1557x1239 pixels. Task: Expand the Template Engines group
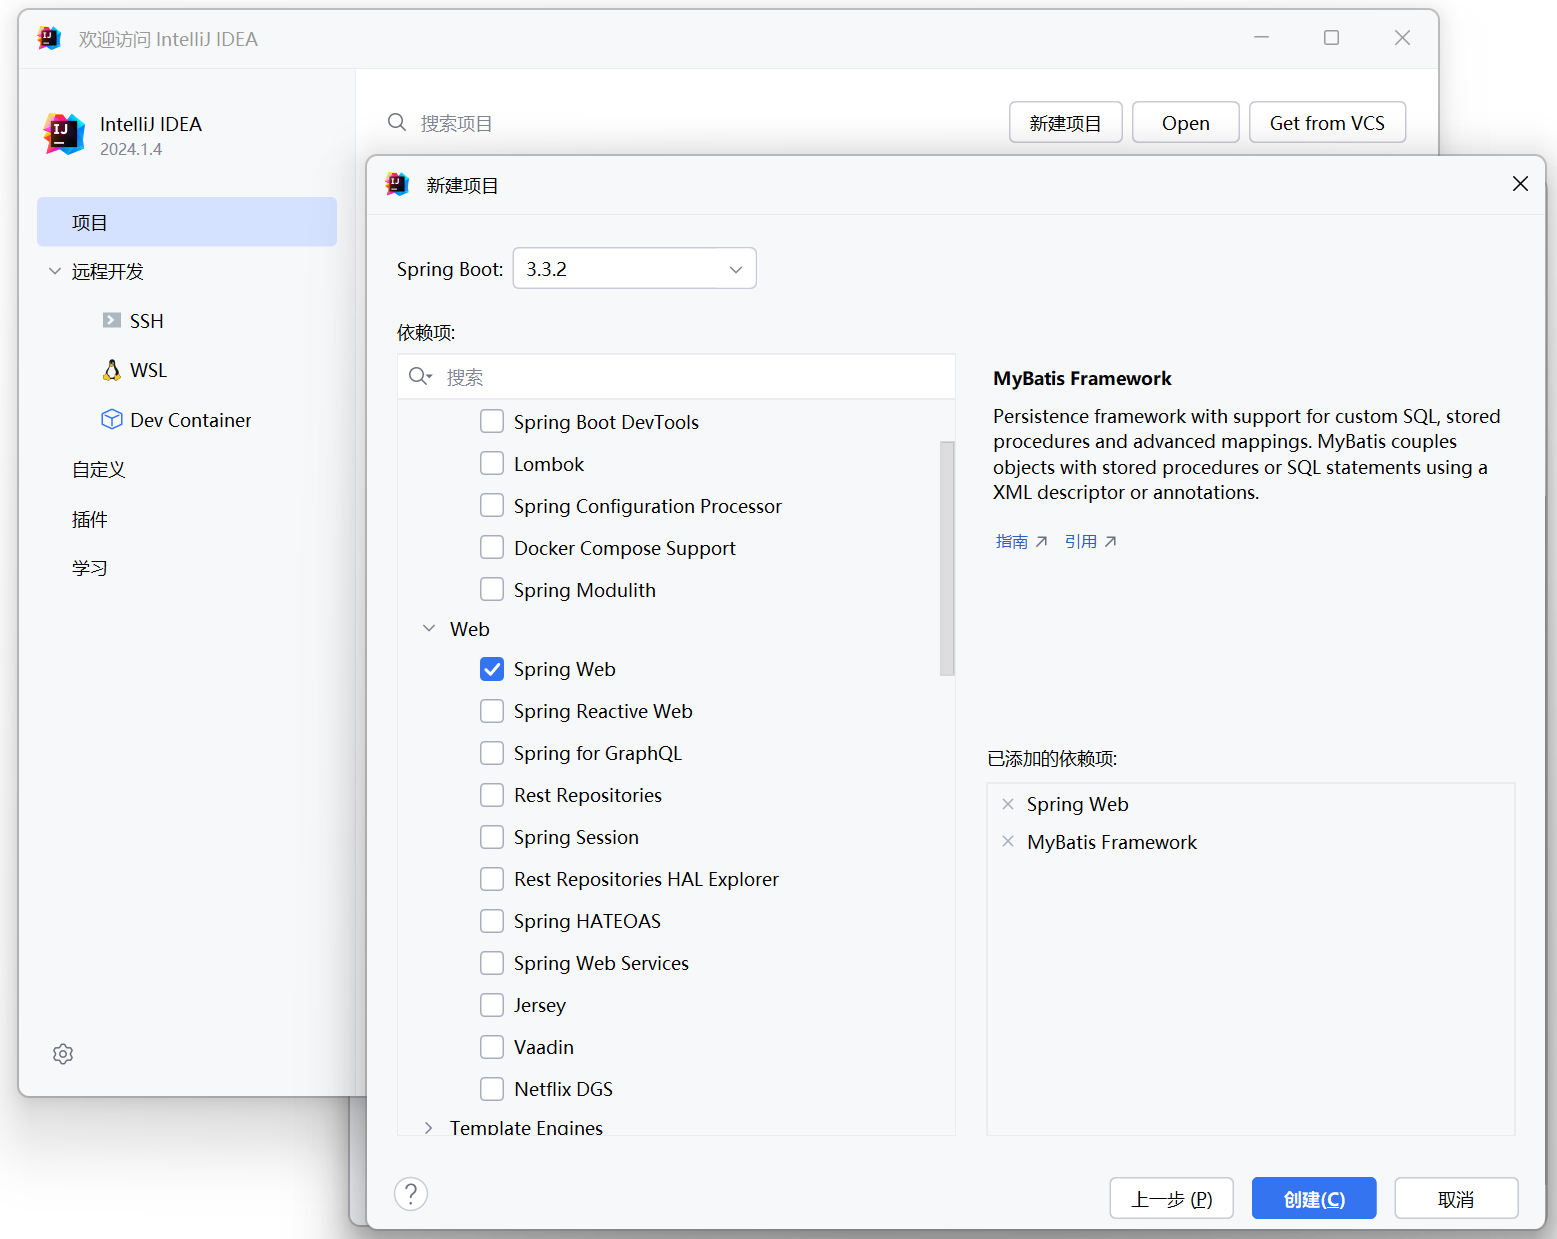pos(429,1127)
